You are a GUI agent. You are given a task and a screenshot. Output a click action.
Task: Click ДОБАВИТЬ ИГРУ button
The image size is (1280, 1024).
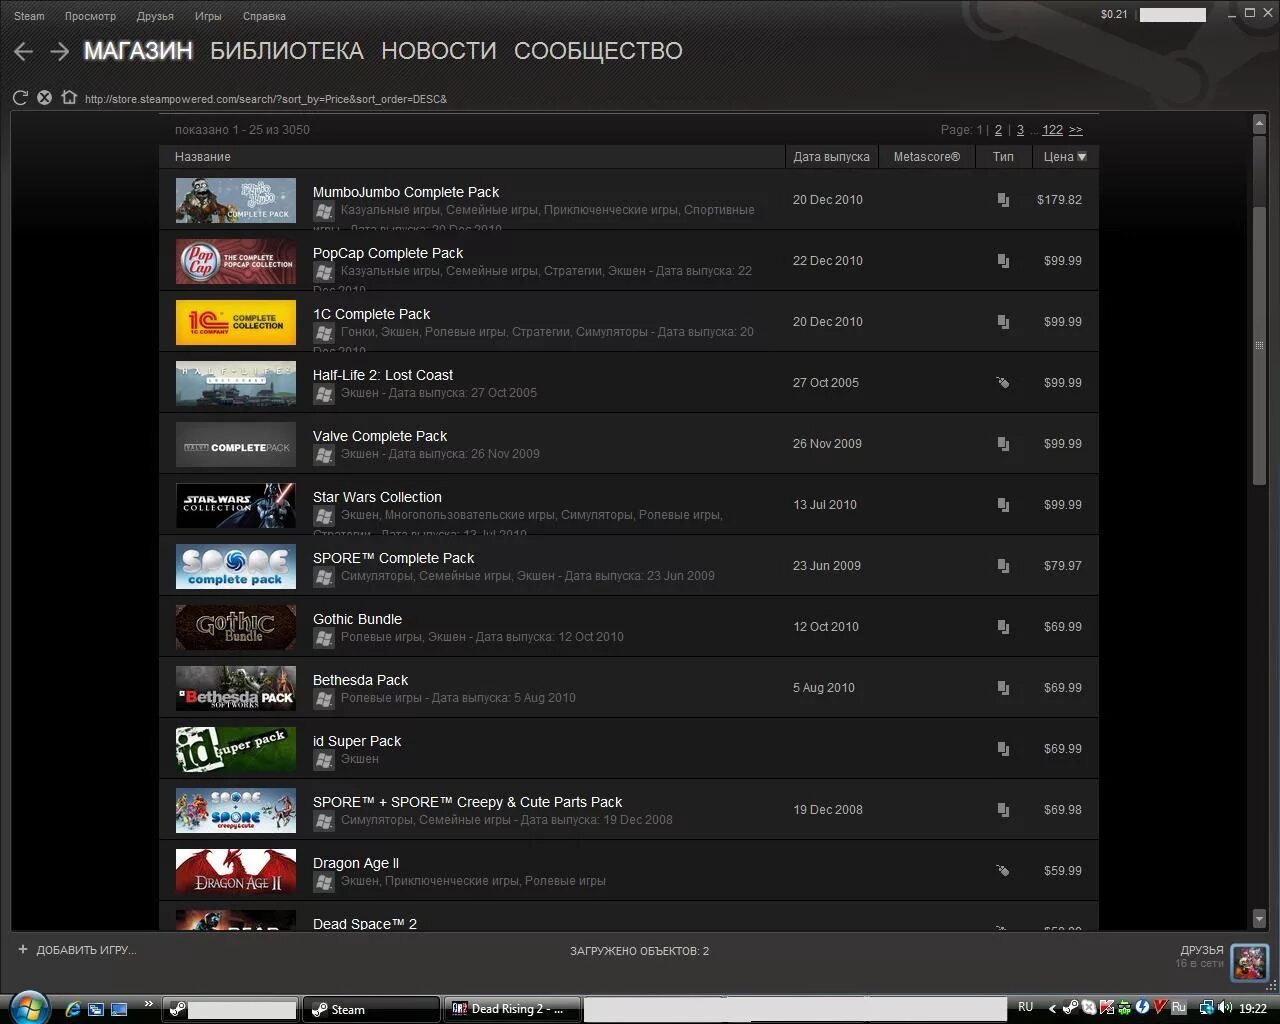tap(76, 950)
